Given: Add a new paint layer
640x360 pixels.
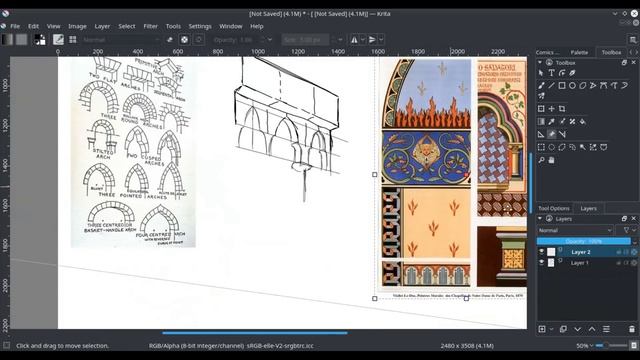Looking at the screenshot, I should click(x=542, y=329).
